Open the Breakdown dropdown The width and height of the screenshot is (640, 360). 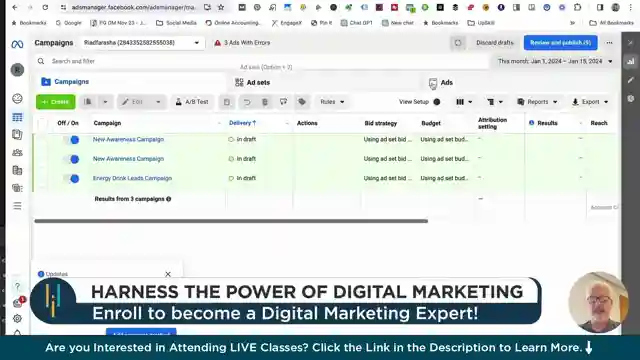(x=495, y=102)
